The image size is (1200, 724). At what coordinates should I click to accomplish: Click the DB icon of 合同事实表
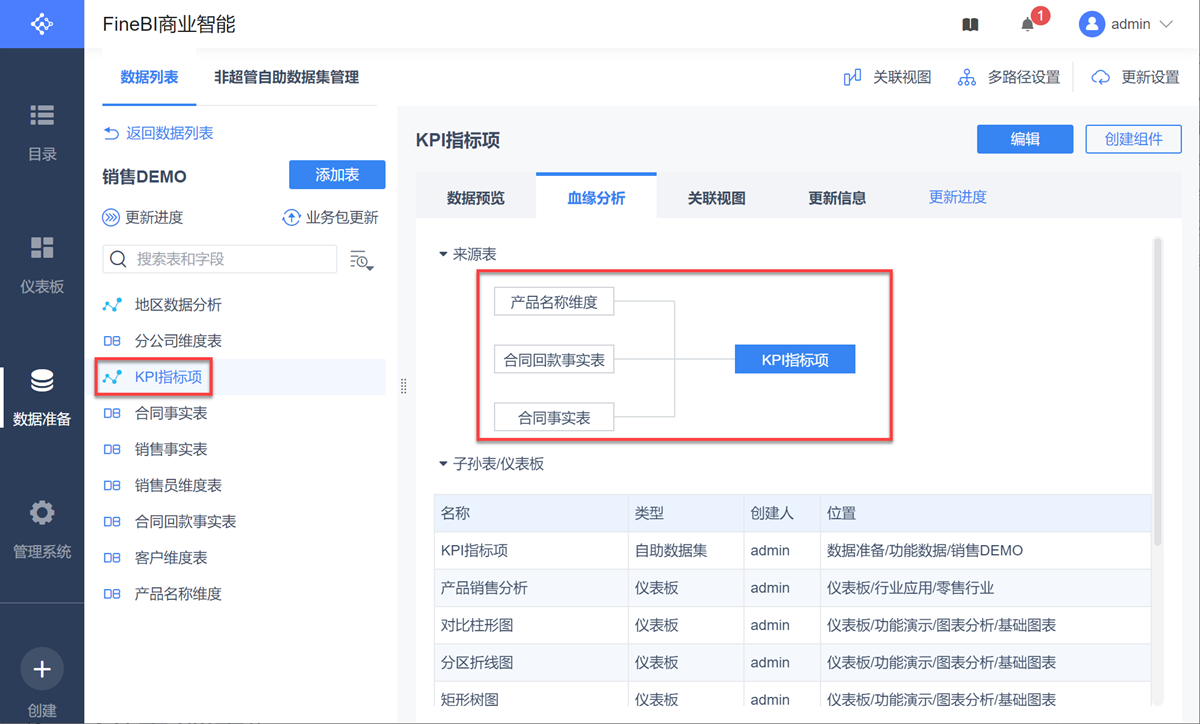(x=112, y=413)
